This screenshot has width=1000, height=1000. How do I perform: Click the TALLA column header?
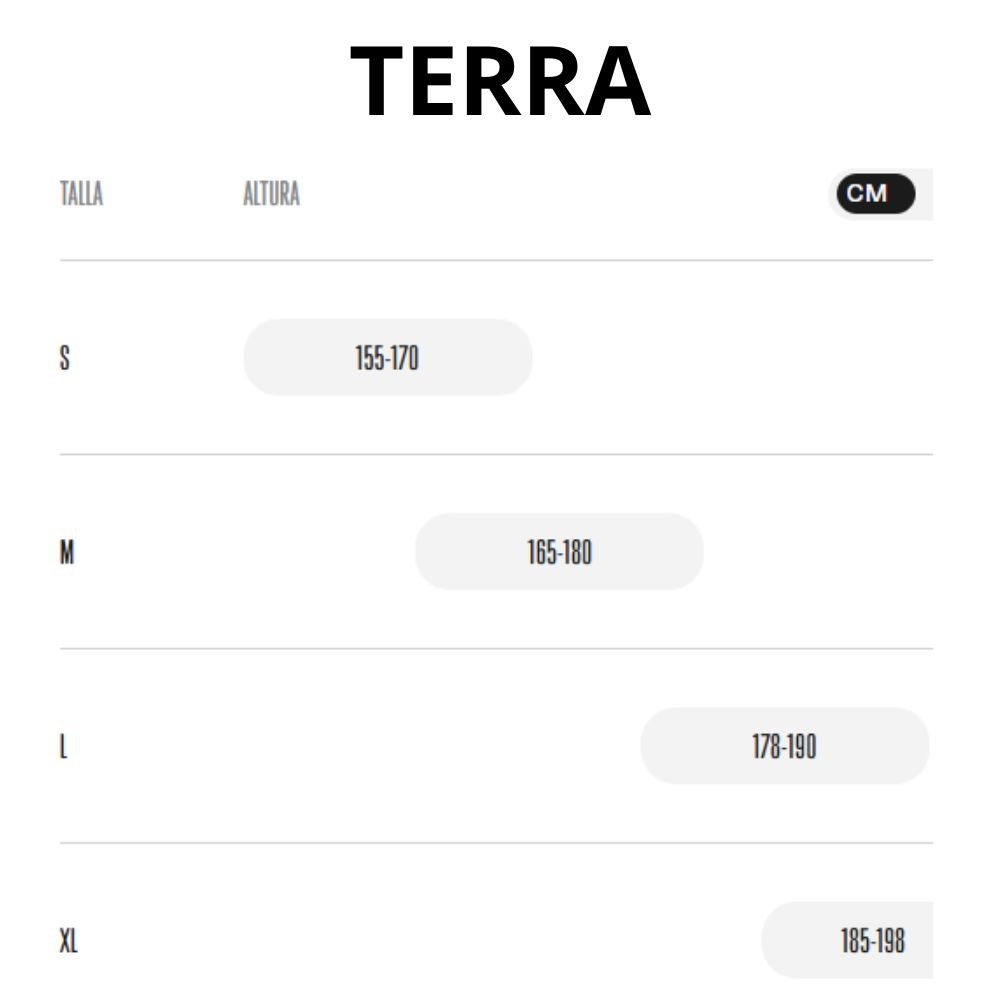click(81, 194)
